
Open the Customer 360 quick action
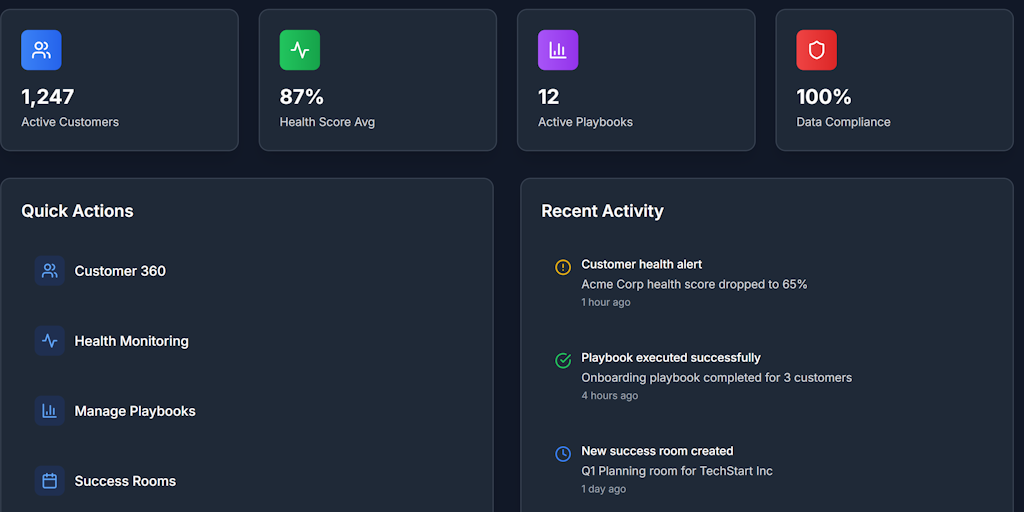click(x=247, y=270)
